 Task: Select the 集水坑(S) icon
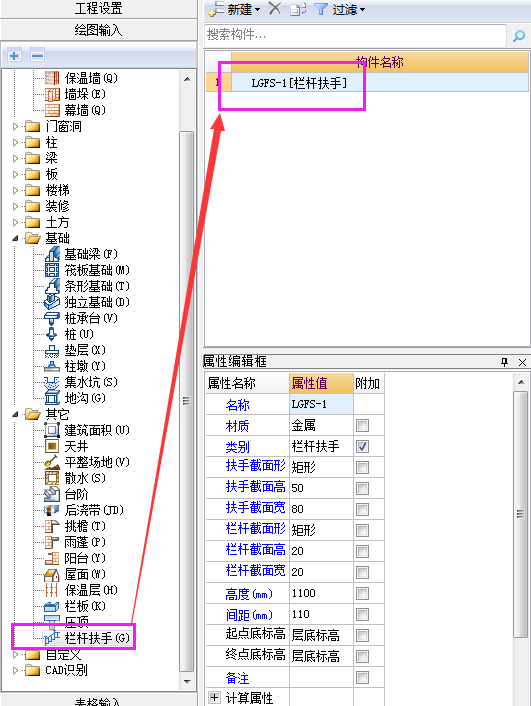[52, 382]
